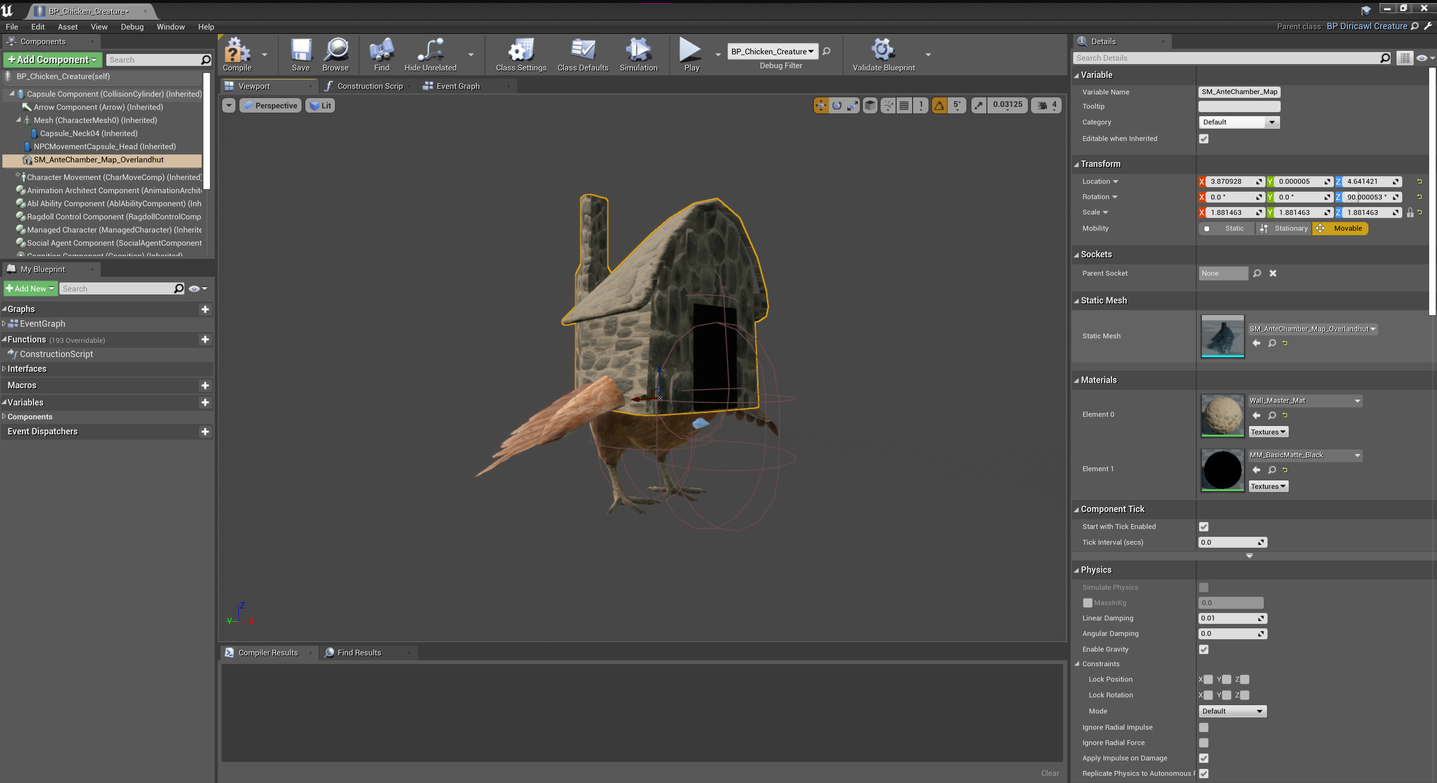
Task: Toggle Editable when Inherited checkbox
Action: point(1203,139)
